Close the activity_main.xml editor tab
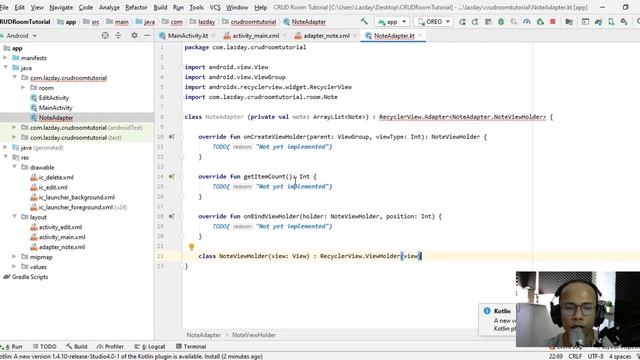This screenshot has height=360, width=640. pyautogui.click(x=284, y=36)
